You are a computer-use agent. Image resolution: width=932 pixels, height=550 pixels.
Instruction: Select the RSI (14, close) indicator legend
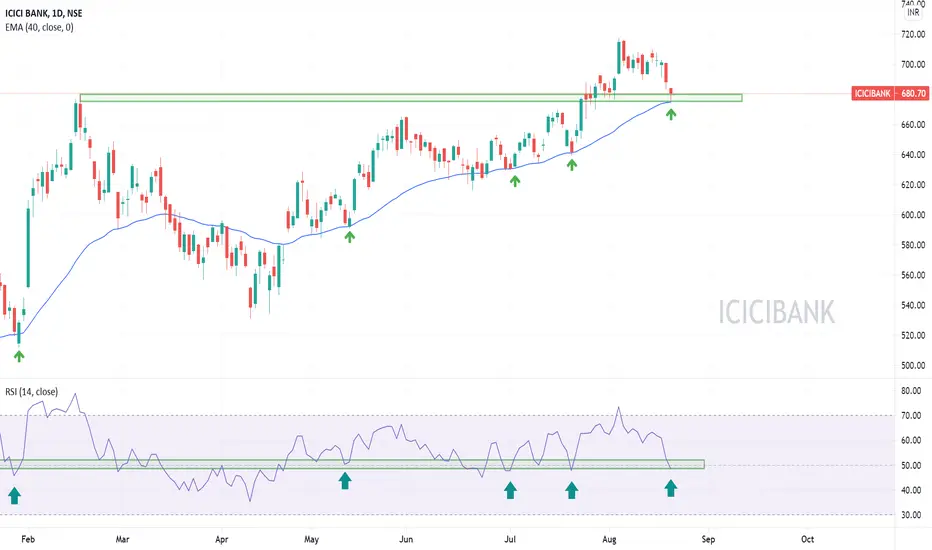coord(32,392)
